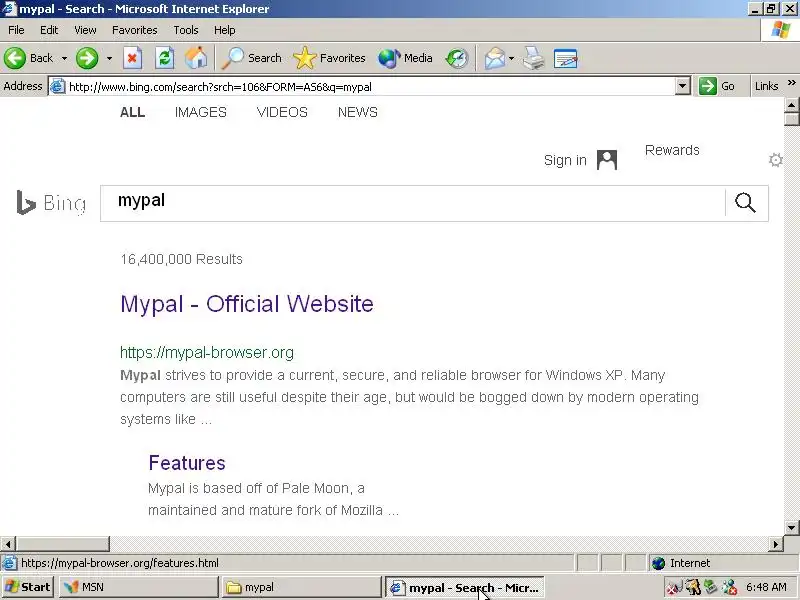Open the Features sub-link

point(187,463)
